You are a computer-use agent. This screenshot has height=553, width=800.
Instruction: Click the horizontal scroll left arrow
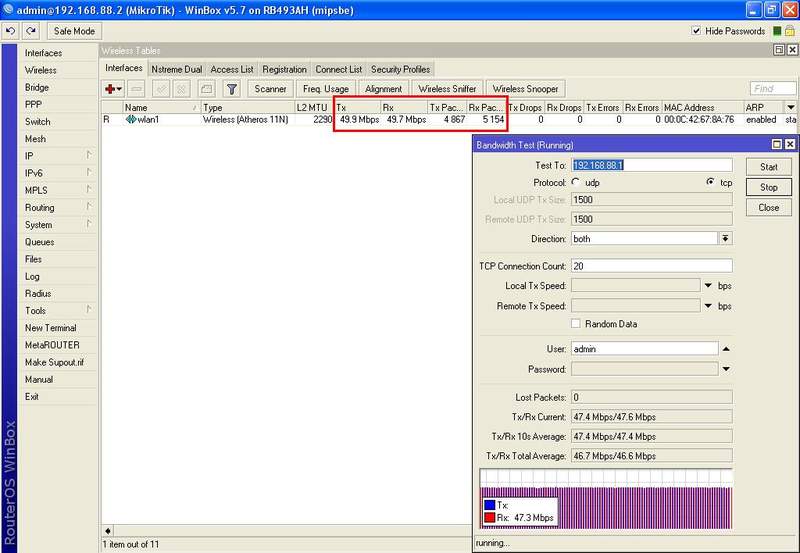pyautogui.click(x=107, y=531)
